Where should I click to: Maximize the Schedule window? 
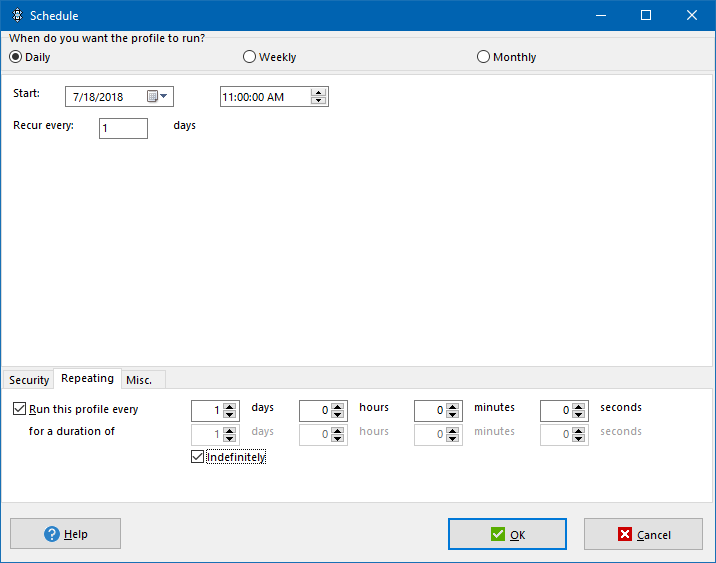(x=646, y=15)
